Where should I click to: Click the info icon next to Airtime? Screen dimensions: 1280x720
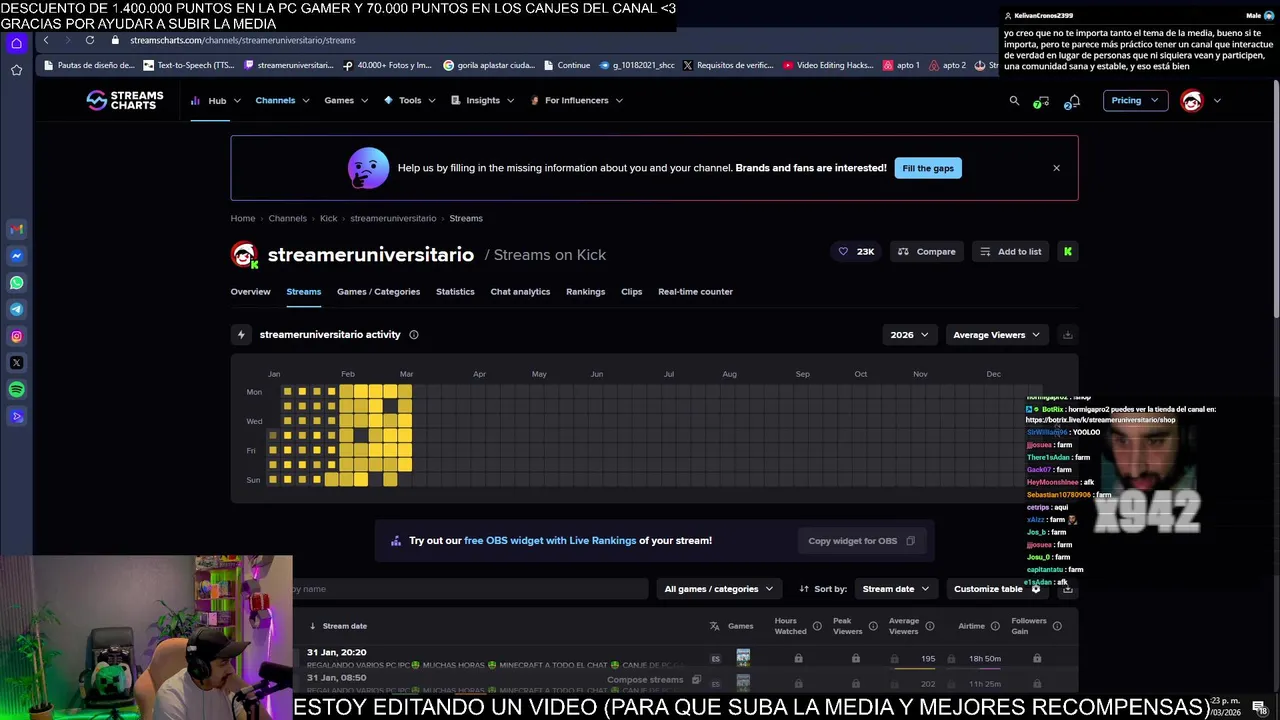click(x=995, y=626)
